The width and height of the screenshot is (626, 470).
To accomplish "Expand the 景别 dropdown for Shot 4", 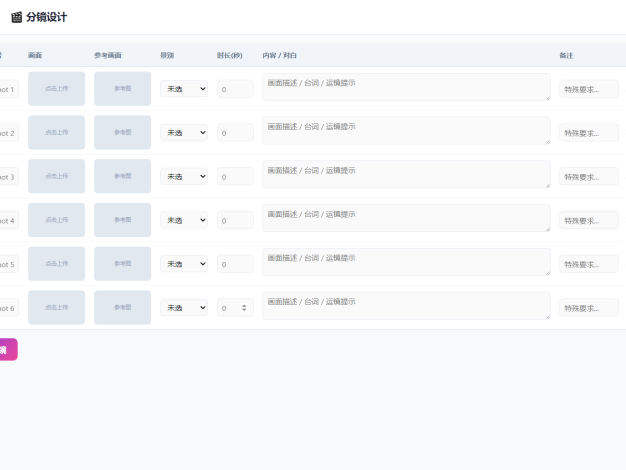I will coord(184,220).
